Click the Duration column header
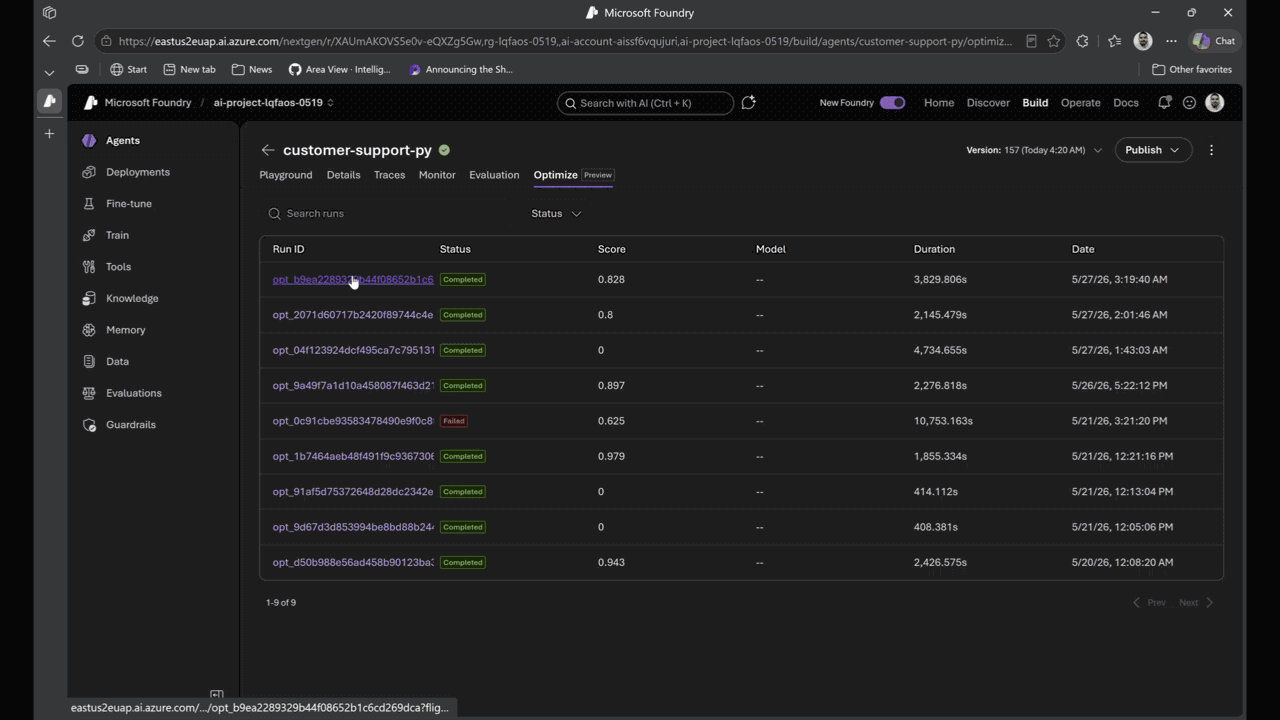 pos(934,249)
